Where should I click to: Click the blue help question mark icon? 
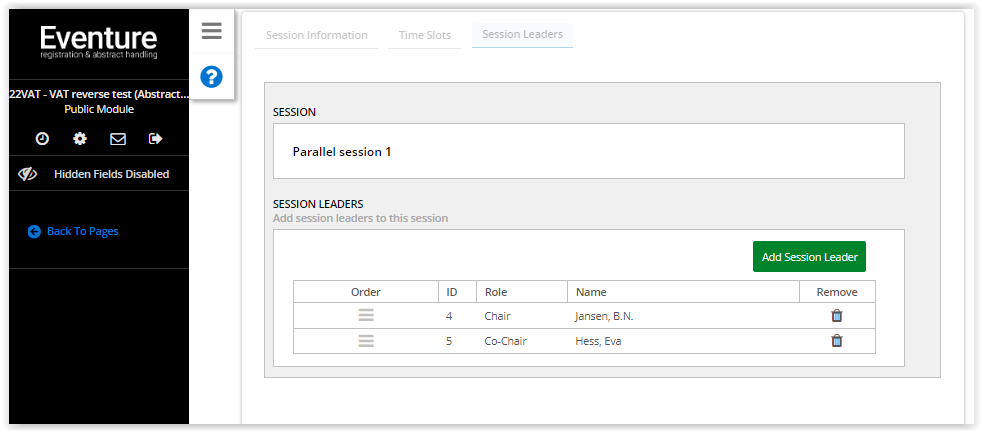212,77
